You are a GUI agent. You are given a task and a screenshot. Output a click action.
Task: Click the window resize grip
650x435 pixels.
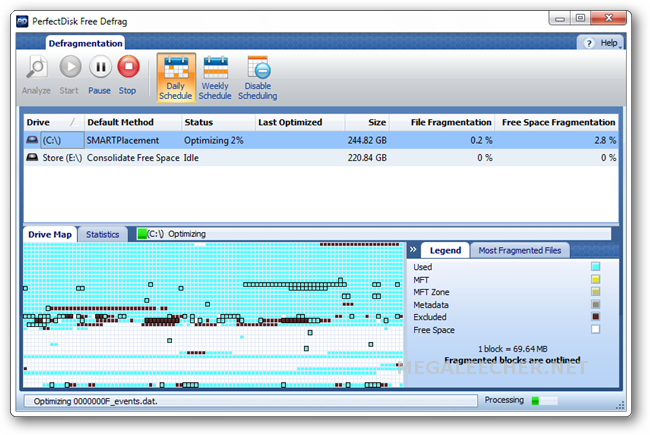(x=620, y=406)
